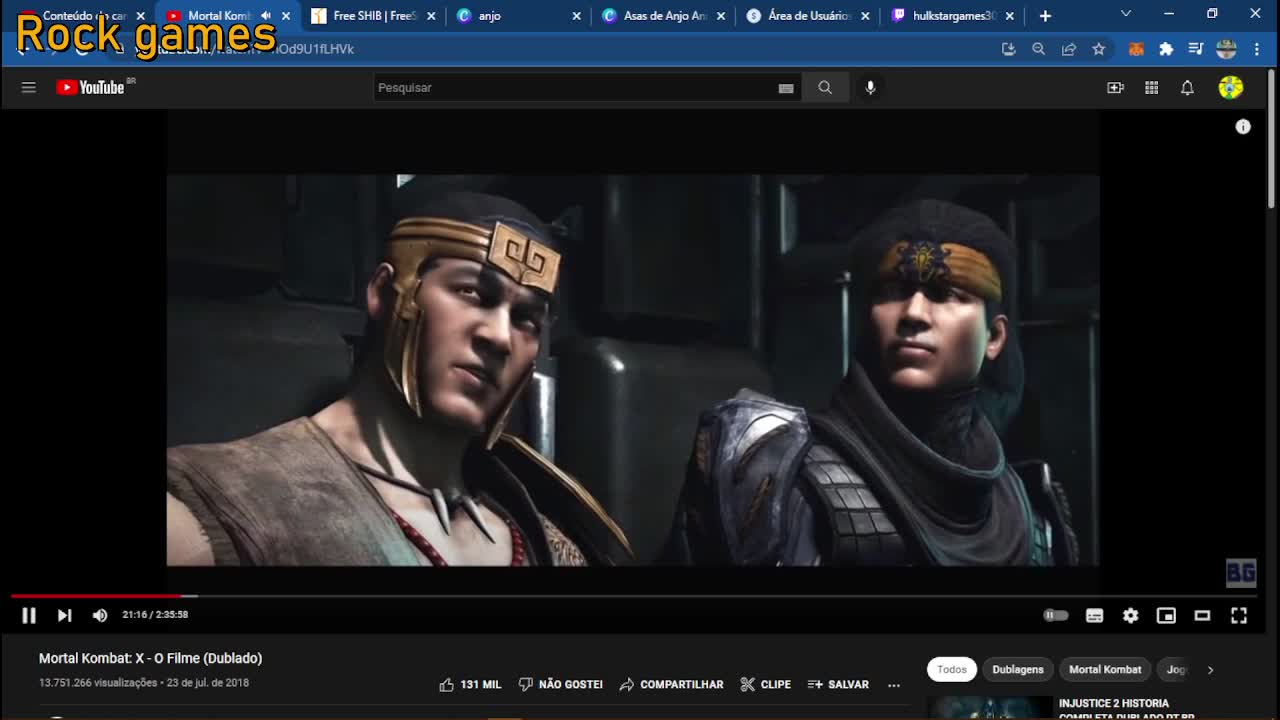Open the tab search dropdown arrow
Screen dimensions: 1280x720
click(1126, 14)
